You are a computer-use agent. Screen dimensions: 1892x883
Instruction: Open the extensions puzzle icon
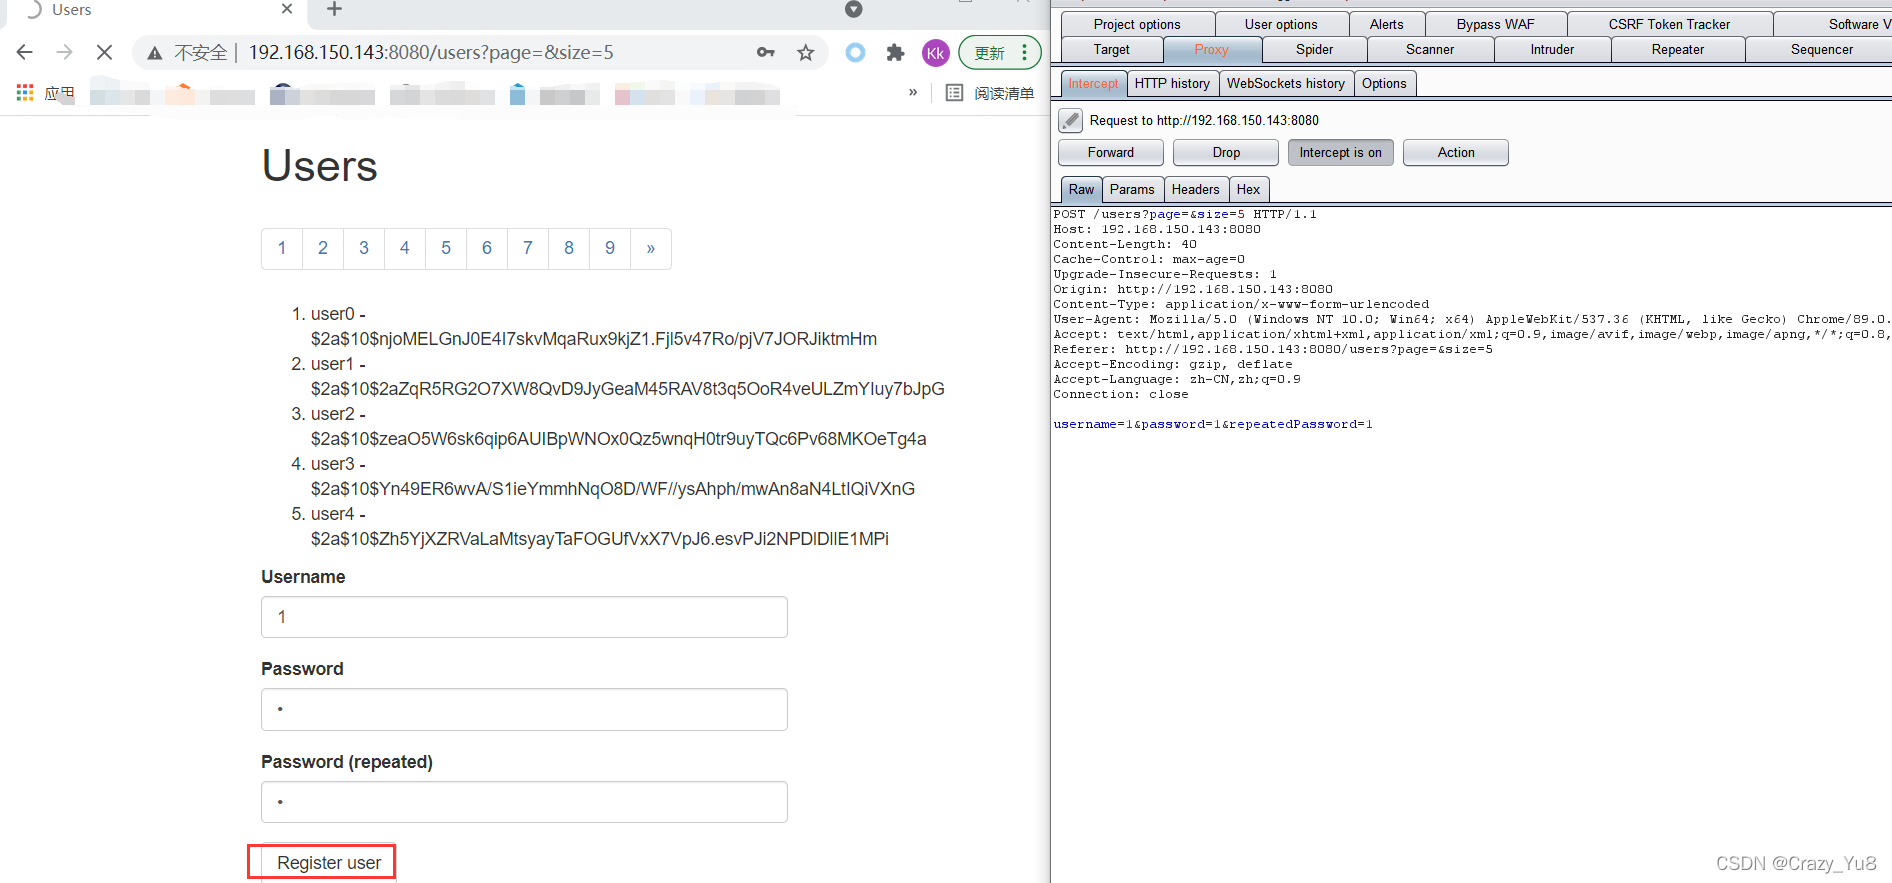[895, 53]
